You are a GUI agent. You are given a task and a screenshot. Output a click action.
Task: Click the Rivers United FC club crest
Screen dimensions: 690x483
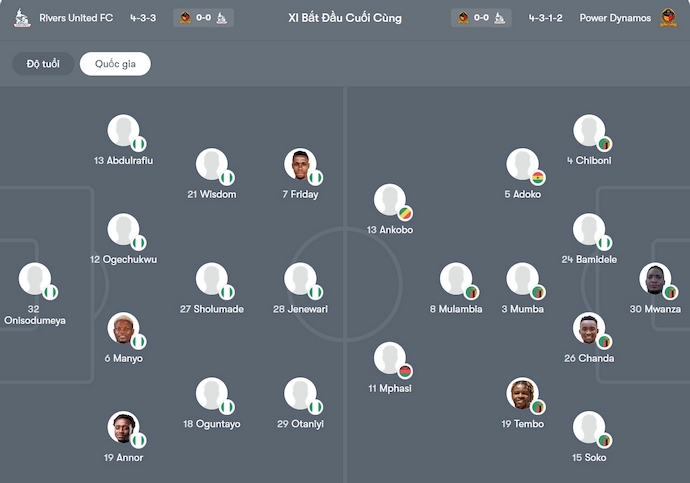tap(22, 18)
